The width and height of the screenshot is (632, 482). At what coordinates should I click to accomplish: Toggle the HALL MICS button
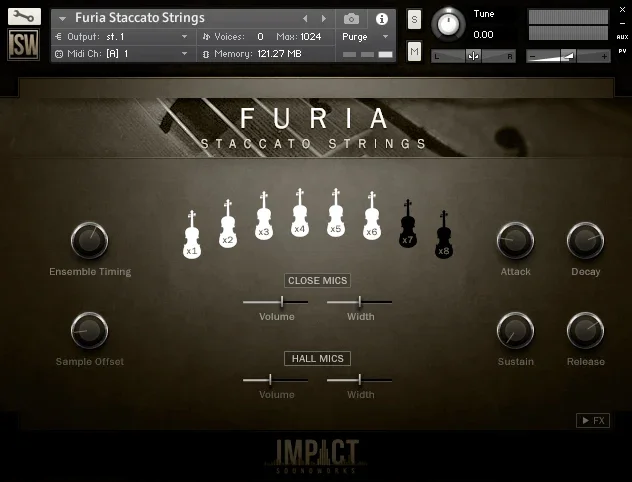(x=317, y=359)
